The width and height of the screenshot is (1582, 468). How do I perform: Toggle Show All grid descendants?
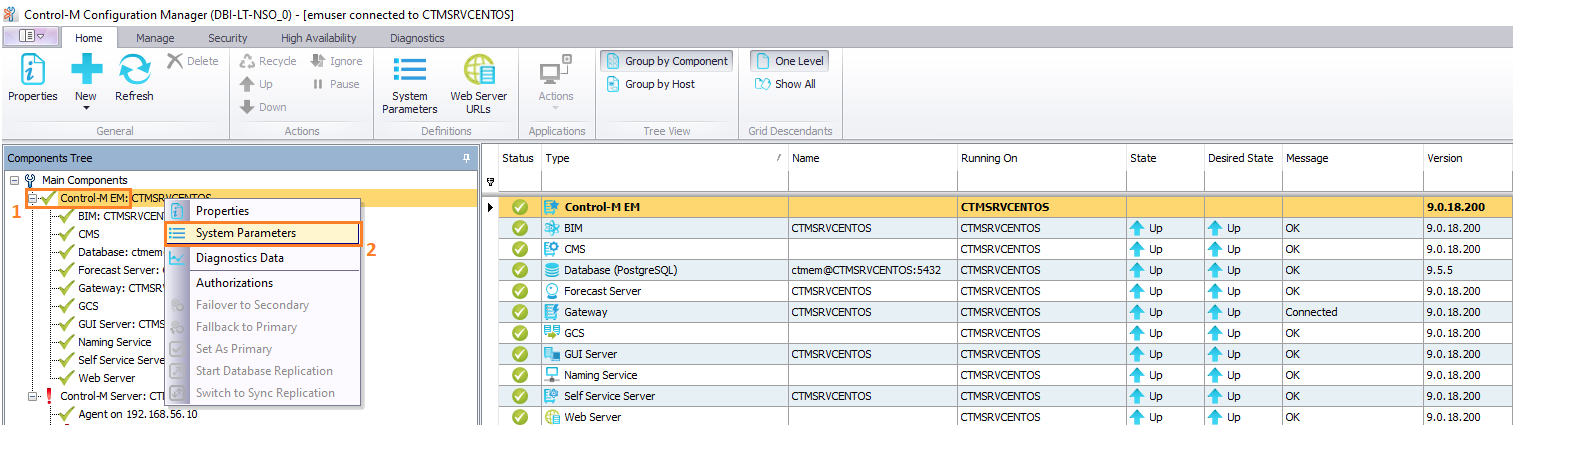coord(786,84)
